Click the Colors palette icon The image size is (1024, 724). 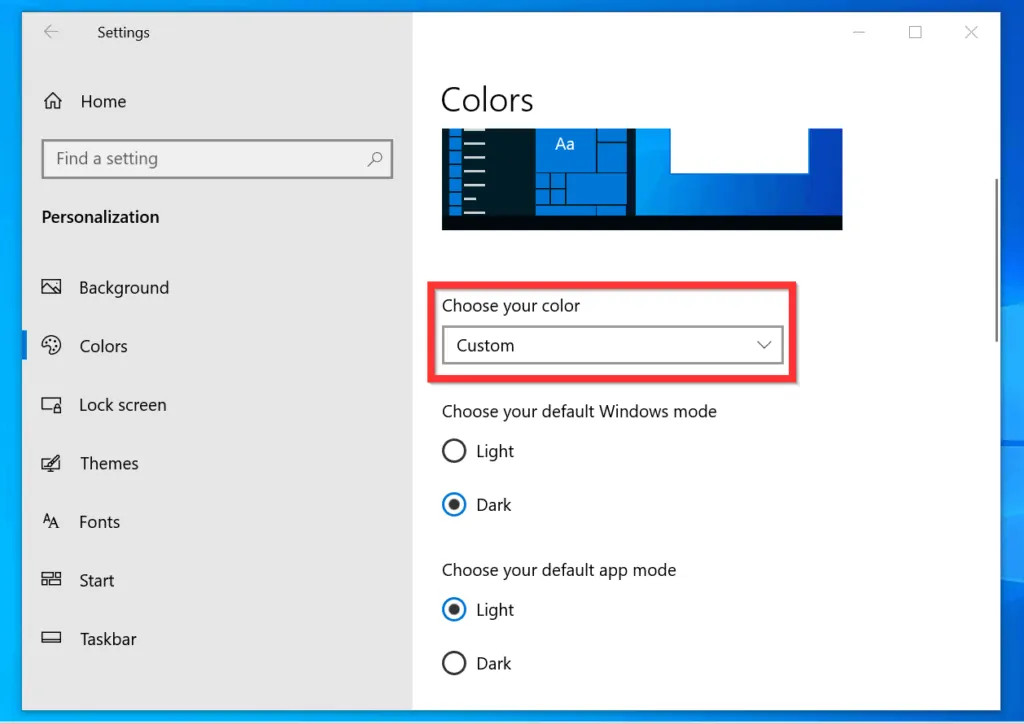point(51,346)
